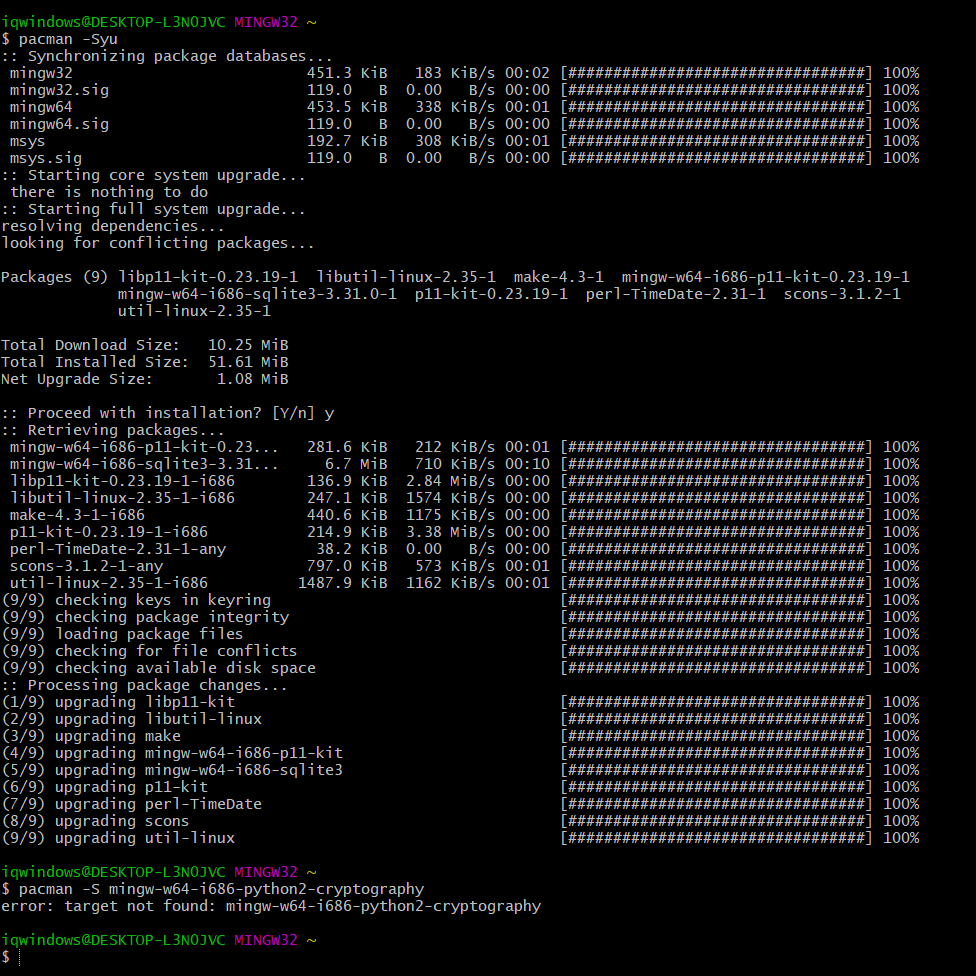The height and width of the screenshot is (976, 976).
Task: Click '6.7 MiB' size of sqlite3 download
Action: pos(356,464)
